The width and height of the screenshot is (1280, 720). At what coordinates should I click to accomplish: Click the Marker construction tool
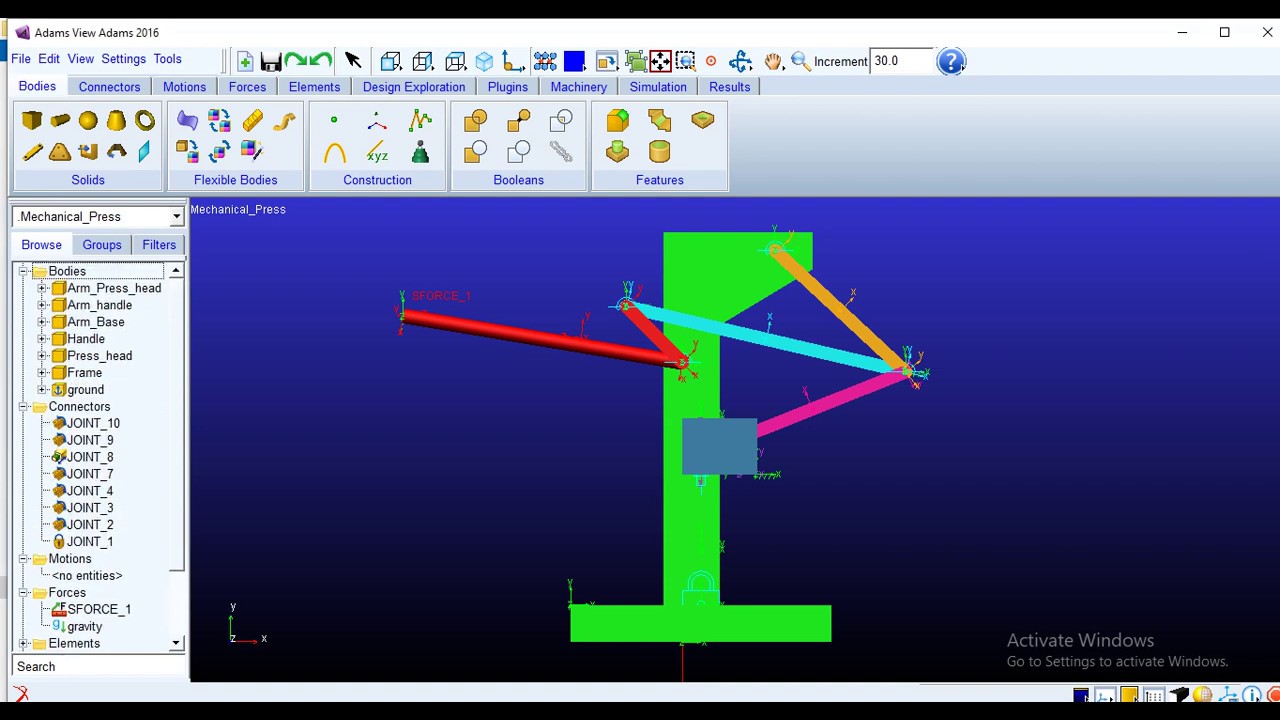pos(377,121)
